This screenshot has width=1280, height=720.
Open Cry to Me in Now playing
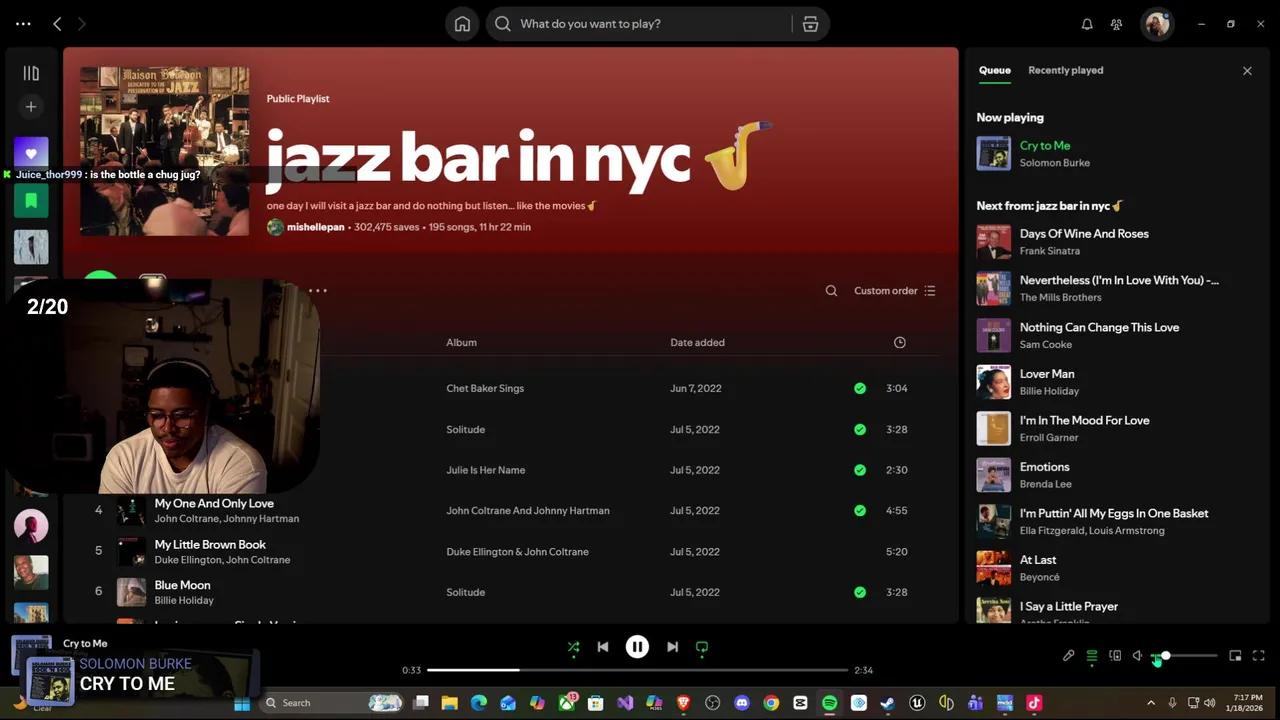pos(1044,146)
